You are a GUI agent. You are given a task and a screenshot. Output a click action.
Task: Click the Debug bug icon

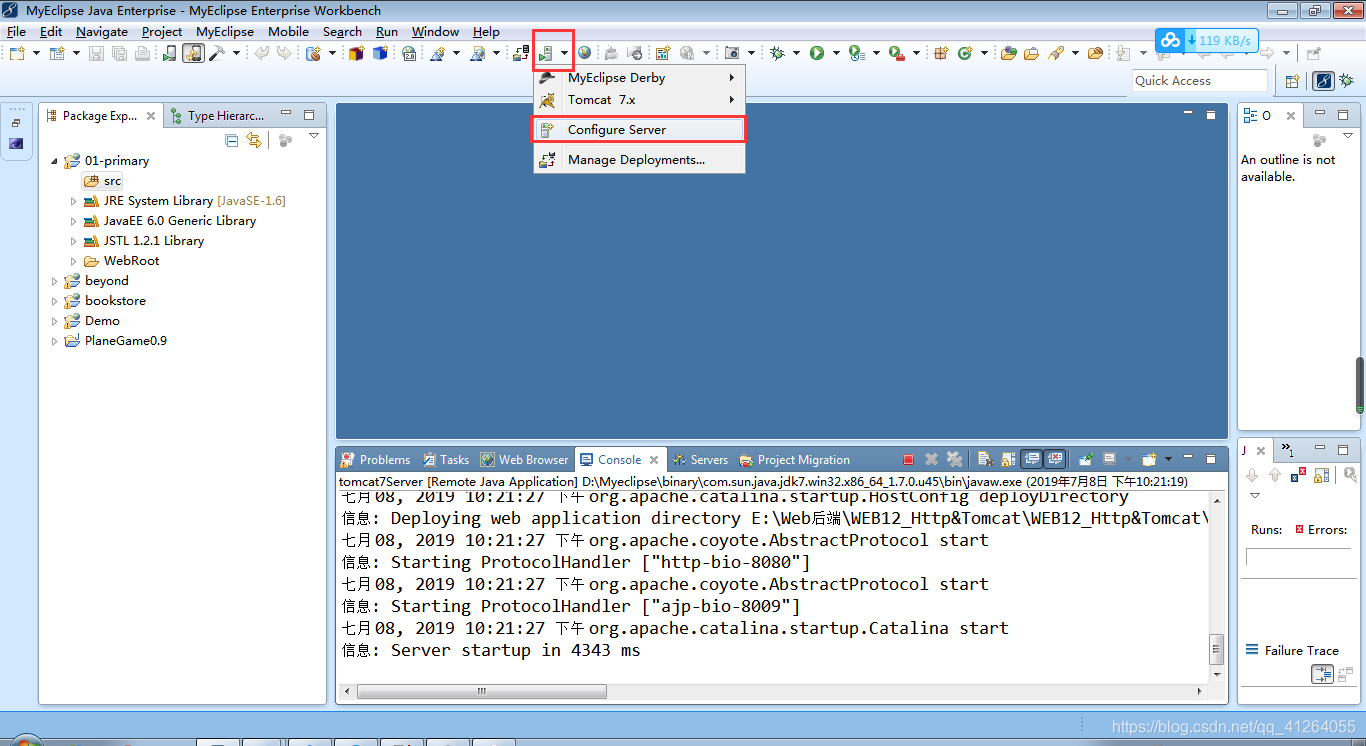click(777, 53)
